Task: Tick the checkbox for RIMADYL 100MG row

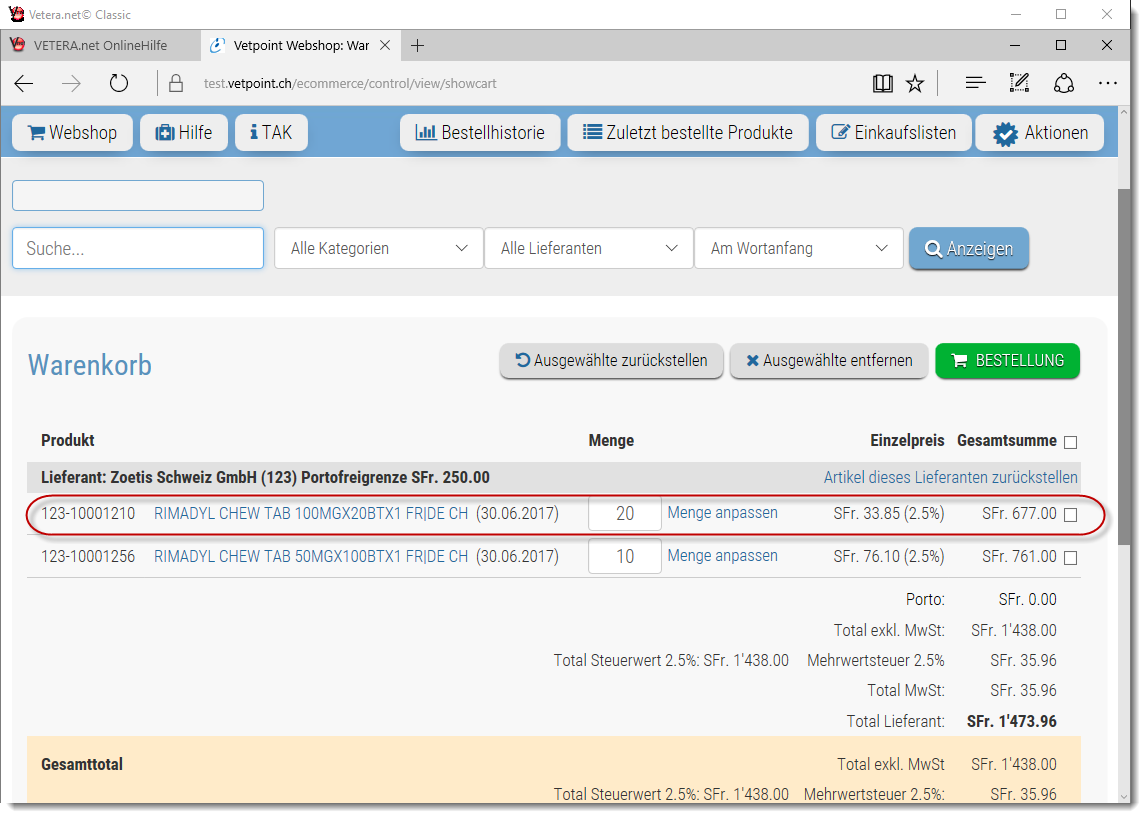Action: pos(1070,515)
